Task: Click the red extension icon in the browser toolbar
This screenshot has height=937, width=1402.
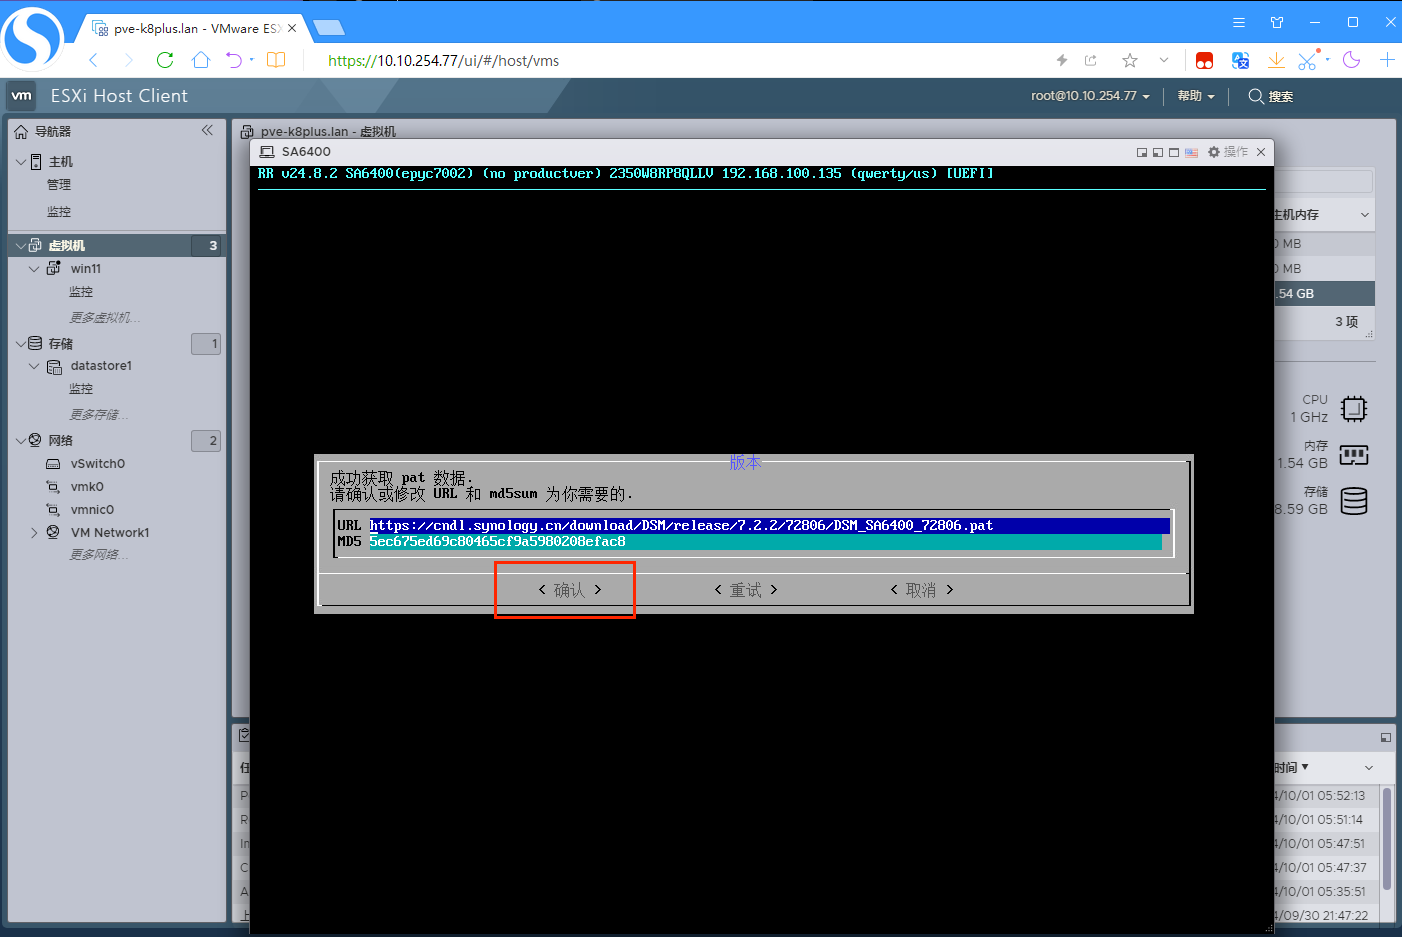Action: pyautogui.click(x=1205, y=60)
